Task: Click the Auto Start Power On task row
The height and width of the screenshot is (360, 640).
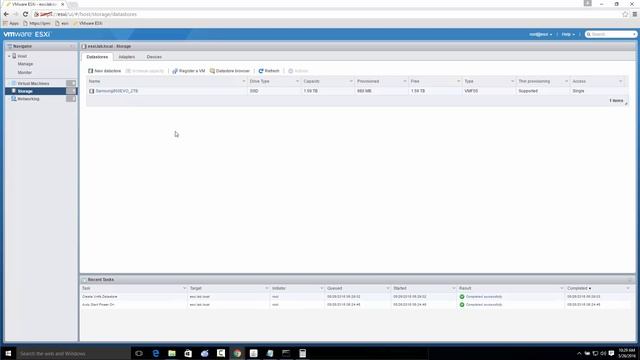Action: (x=355, y=304)
